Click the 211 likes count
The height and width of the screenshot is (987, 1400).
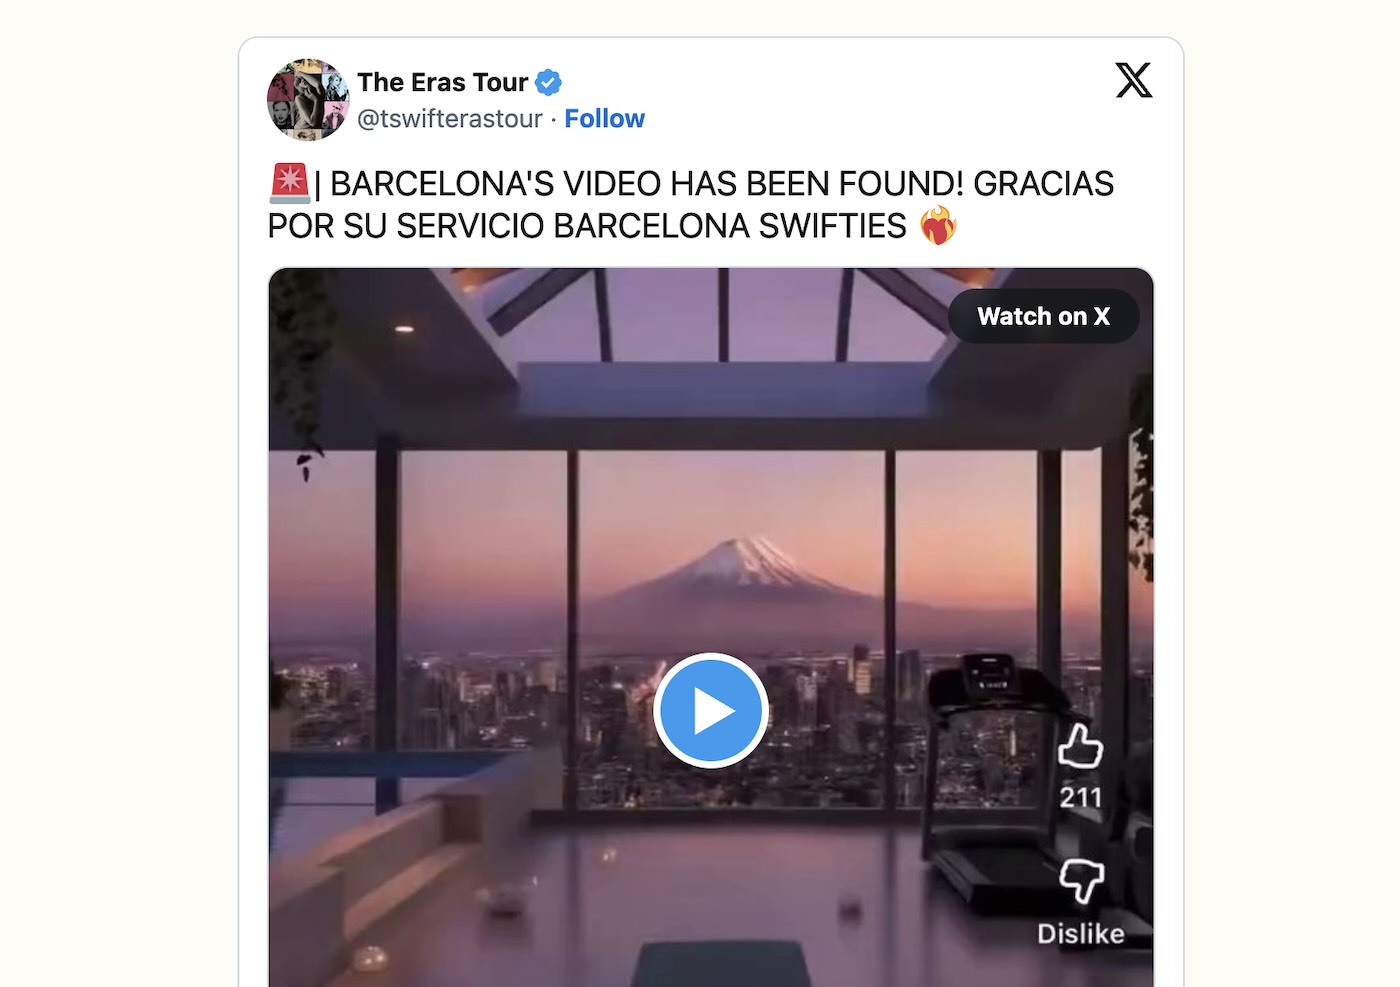click(x=1080, y=797)
